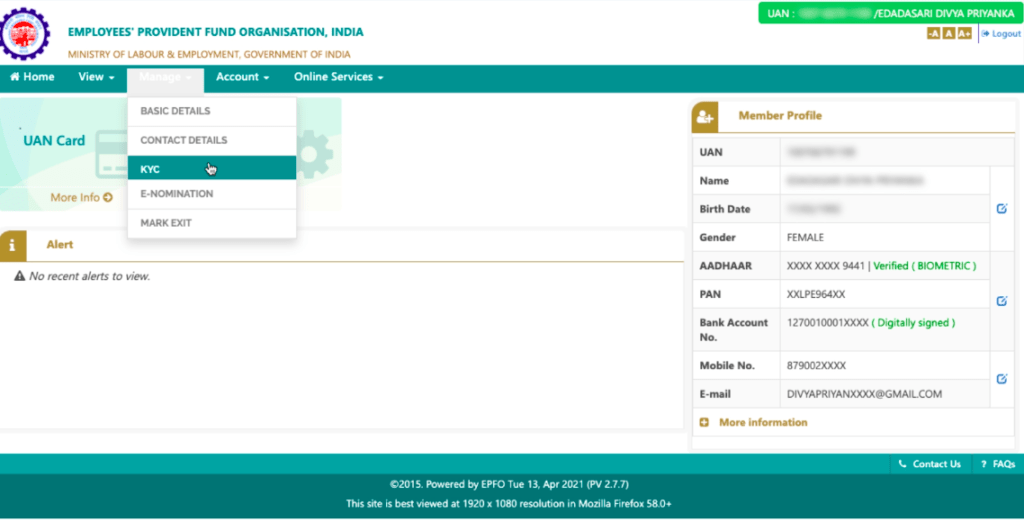Click the AADHAAR row label
The image size is (1024, 522).
(725, 266)
